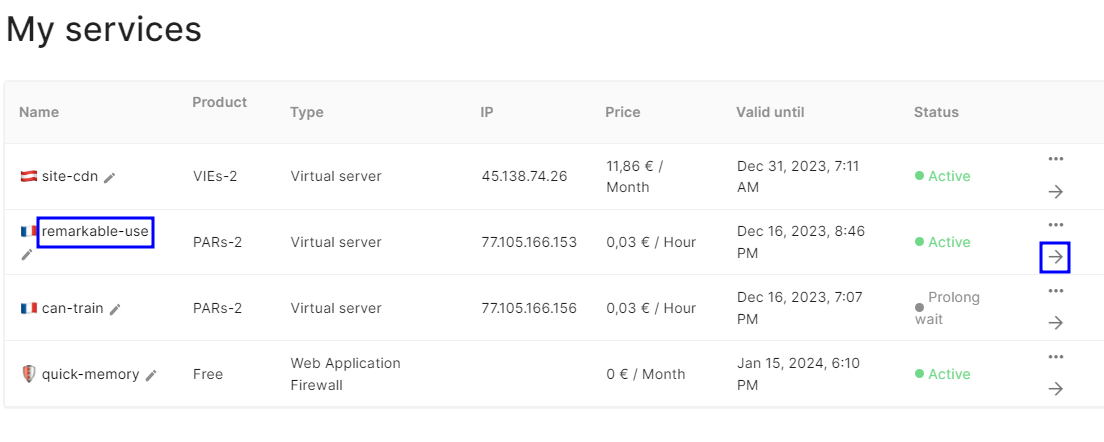Click the Valid until column header
1104x442 pixels.
pos(770,112)
